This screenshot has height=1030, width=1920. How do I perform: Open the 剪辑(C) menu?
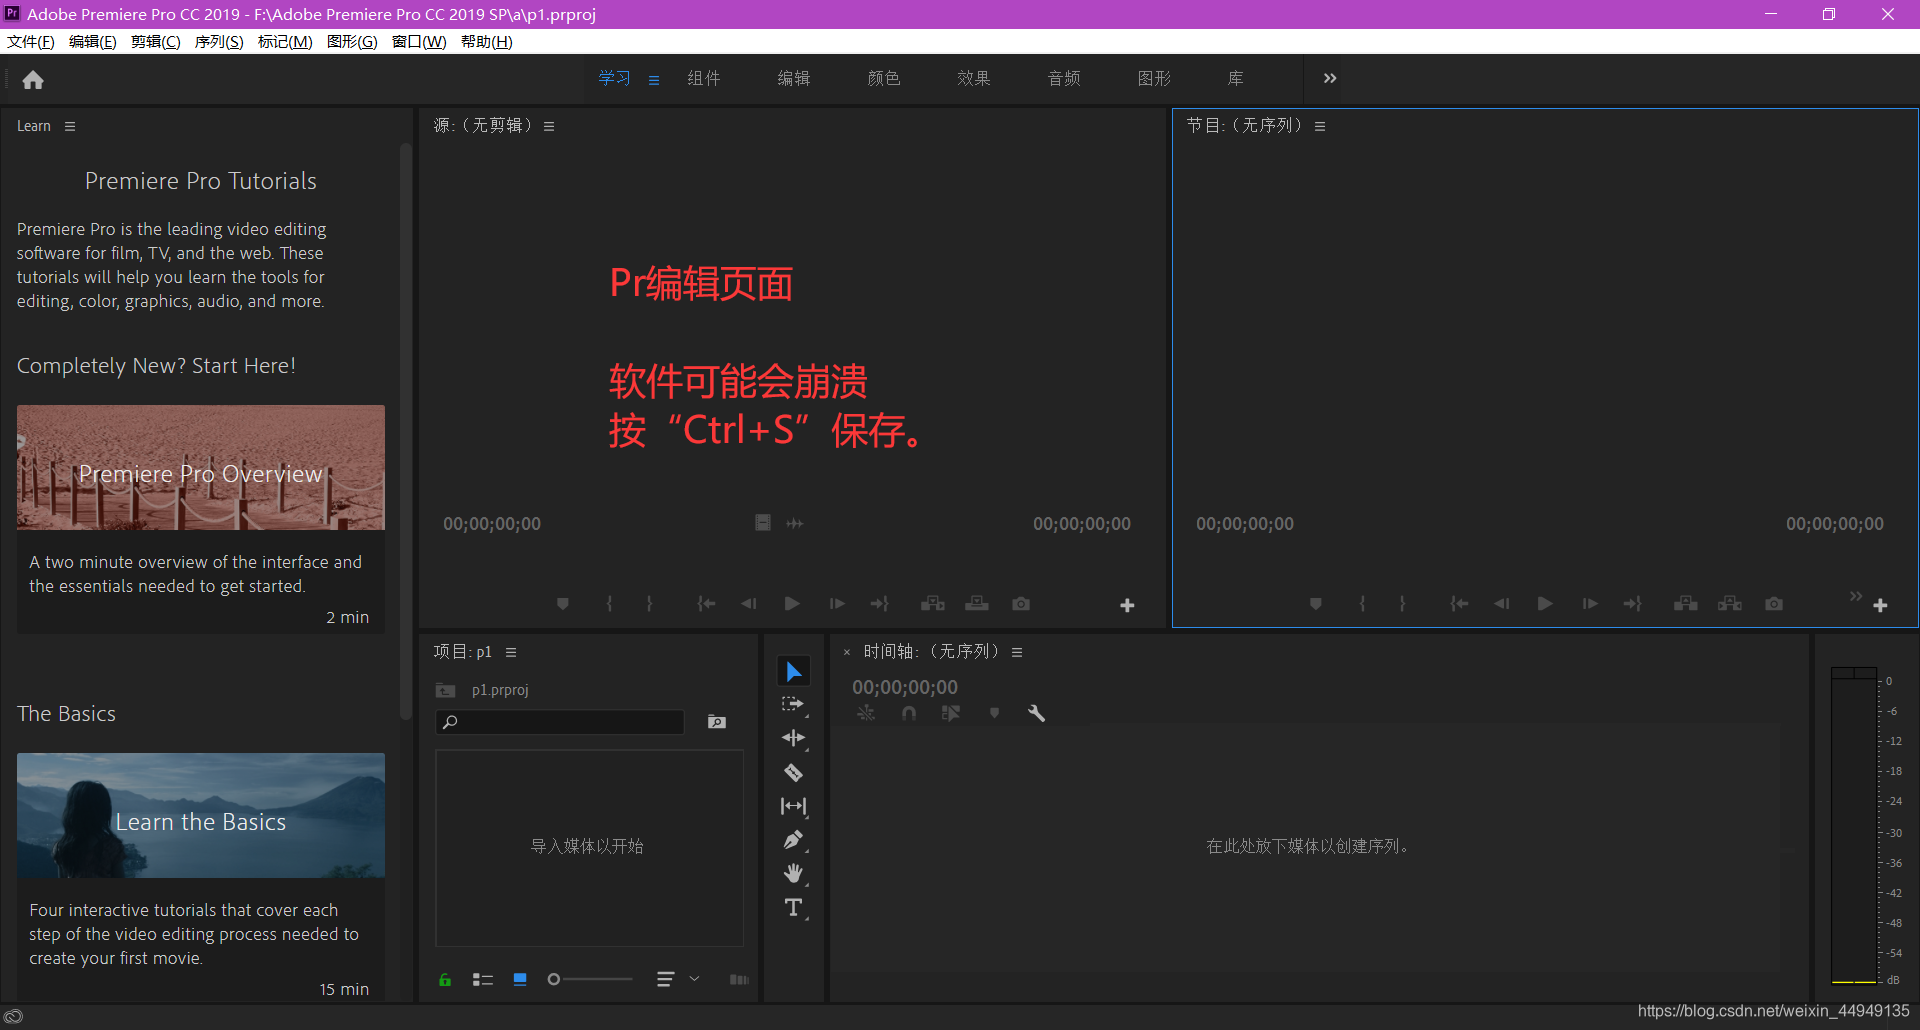pos(156,42)
